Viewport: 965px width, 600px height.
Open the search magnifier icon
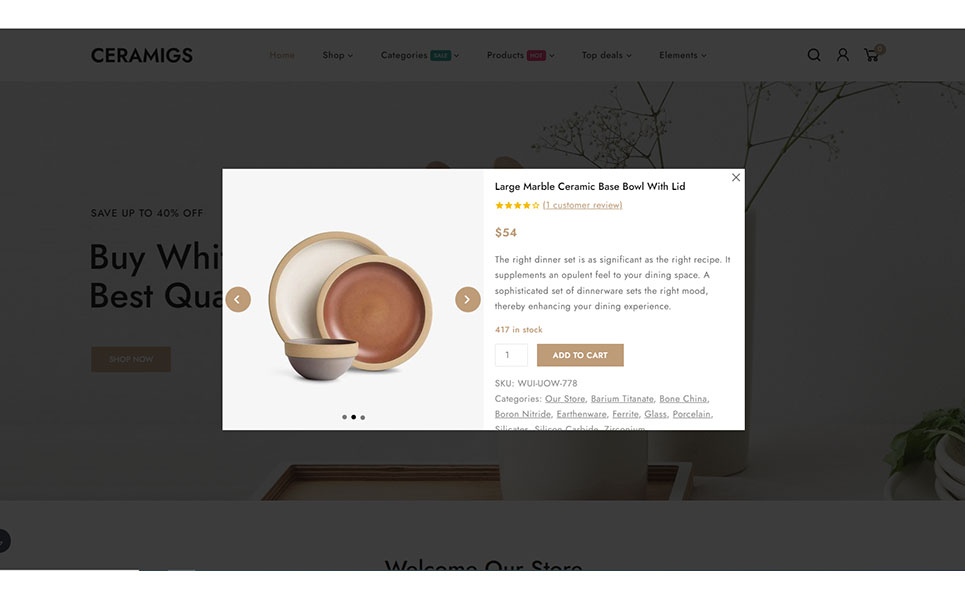[x=814, y=55]
